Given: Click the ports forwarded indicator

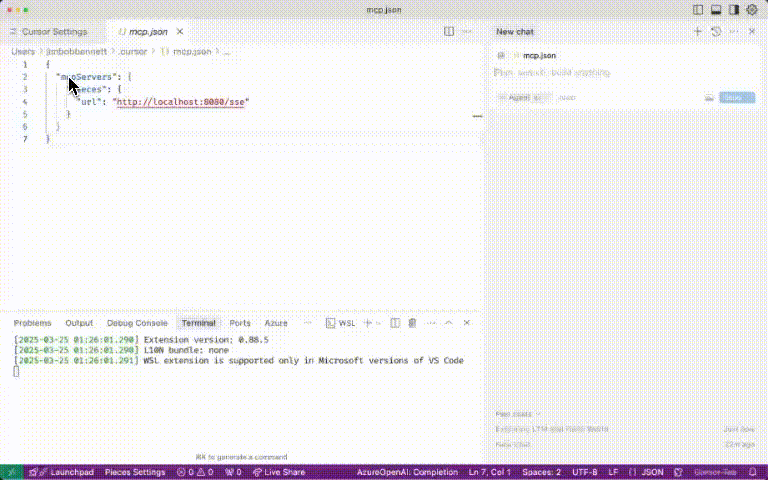Looking at the screenshot, I should [x=233, y=472].
